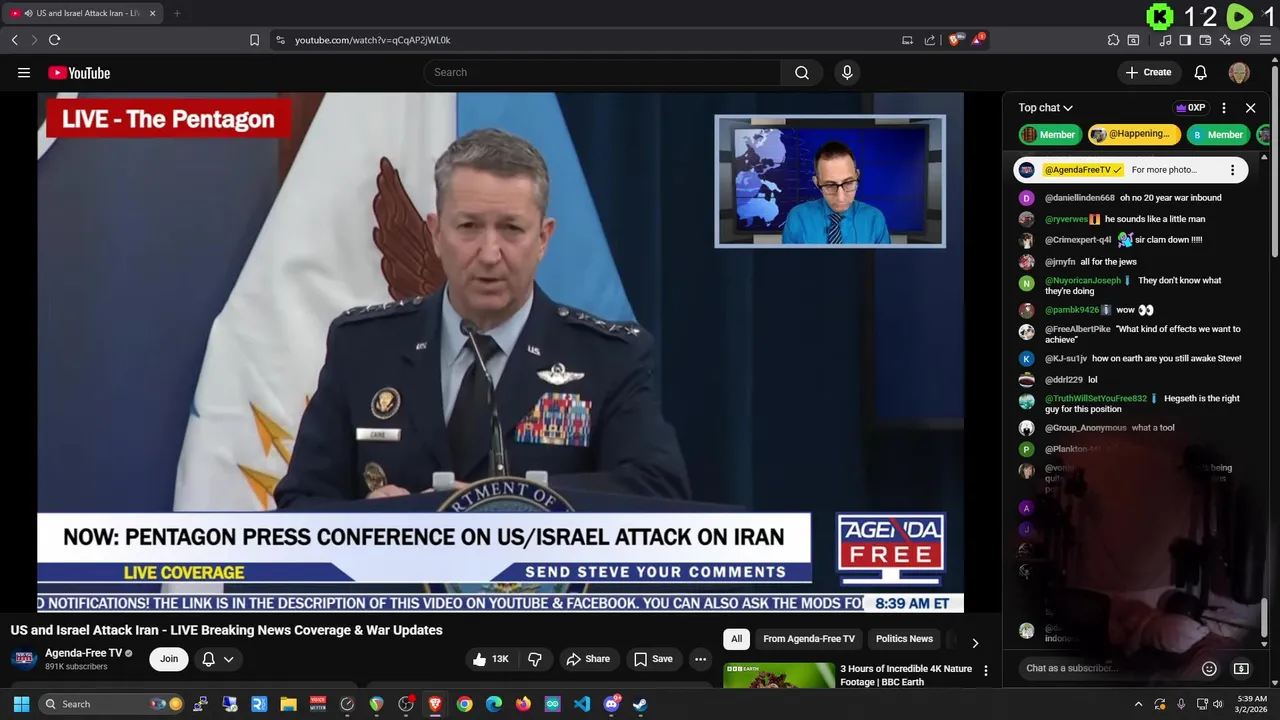Switch to the US and Israel Attack Iran browser tab
This screenshot has width=1280, height=720.
(80, 13)
